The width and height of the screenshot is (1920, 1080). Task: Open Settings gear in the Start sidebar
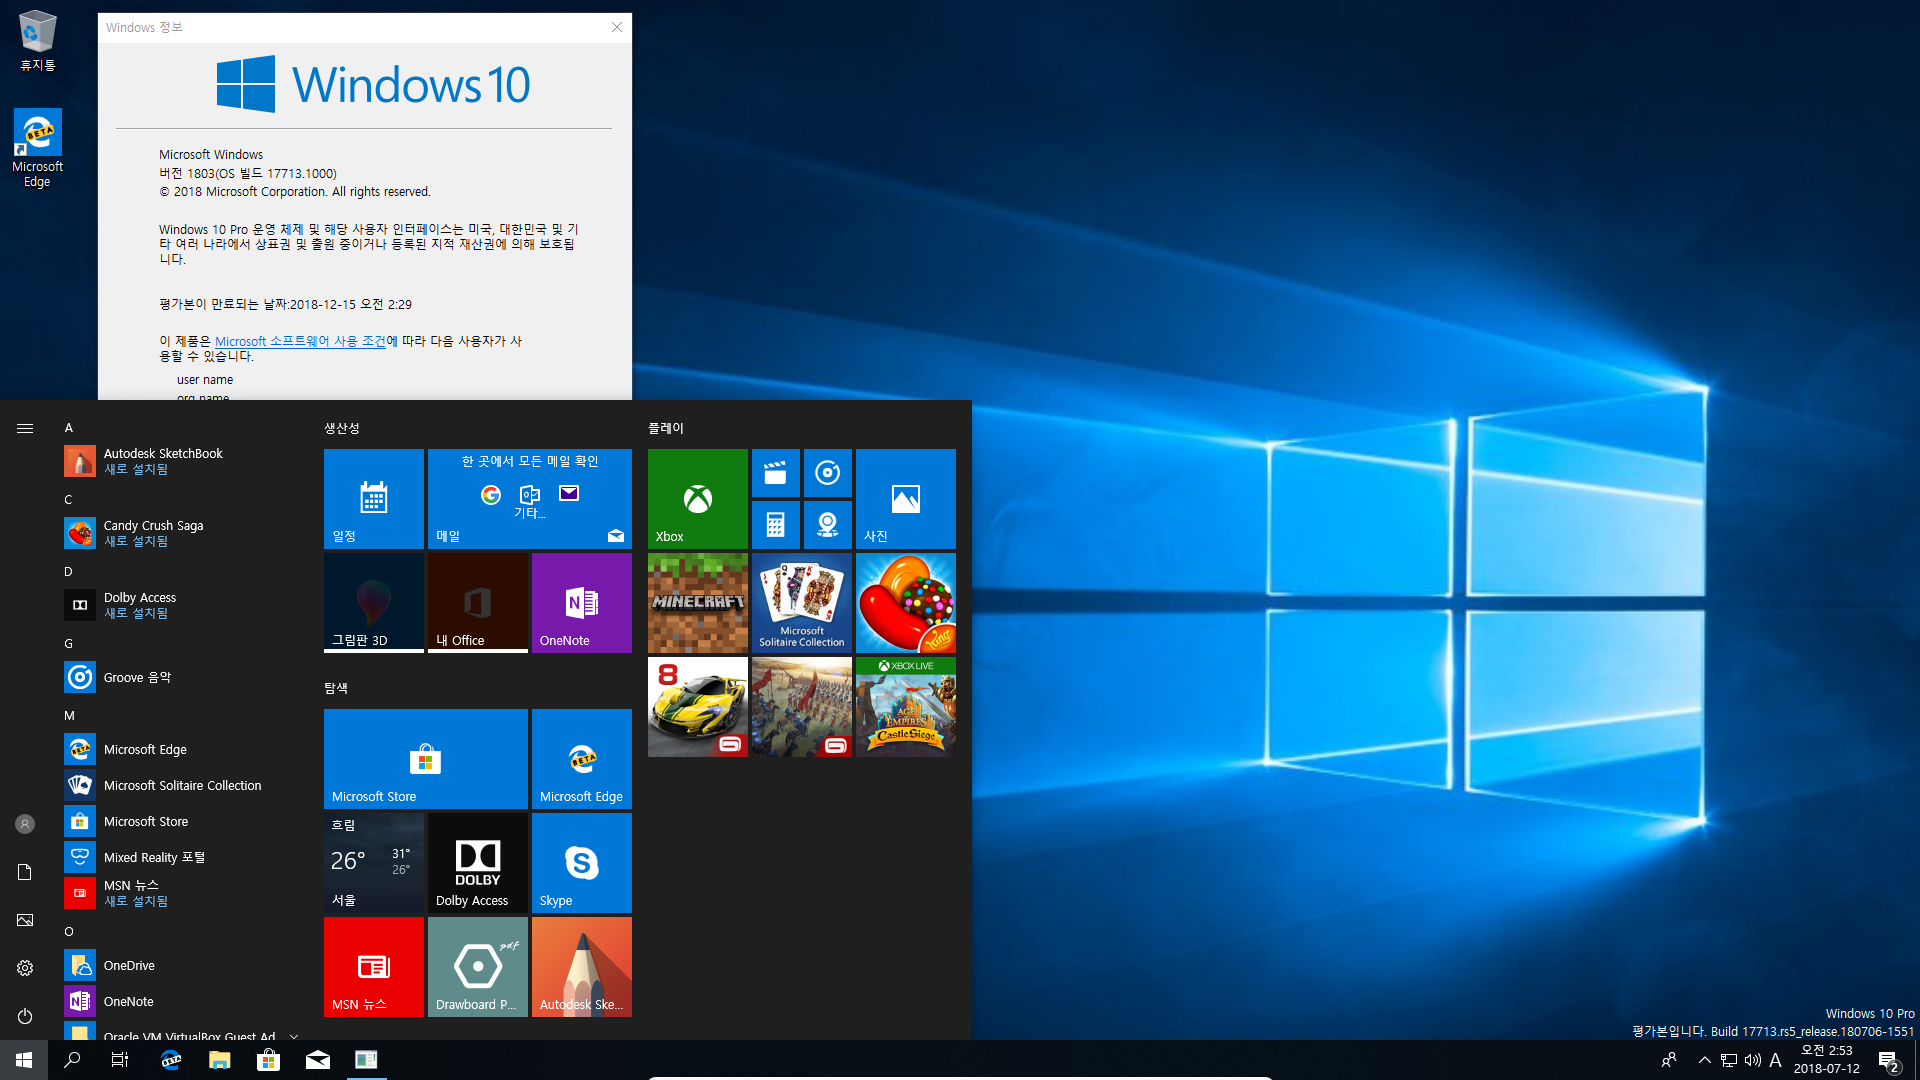[x=25, y=968]
